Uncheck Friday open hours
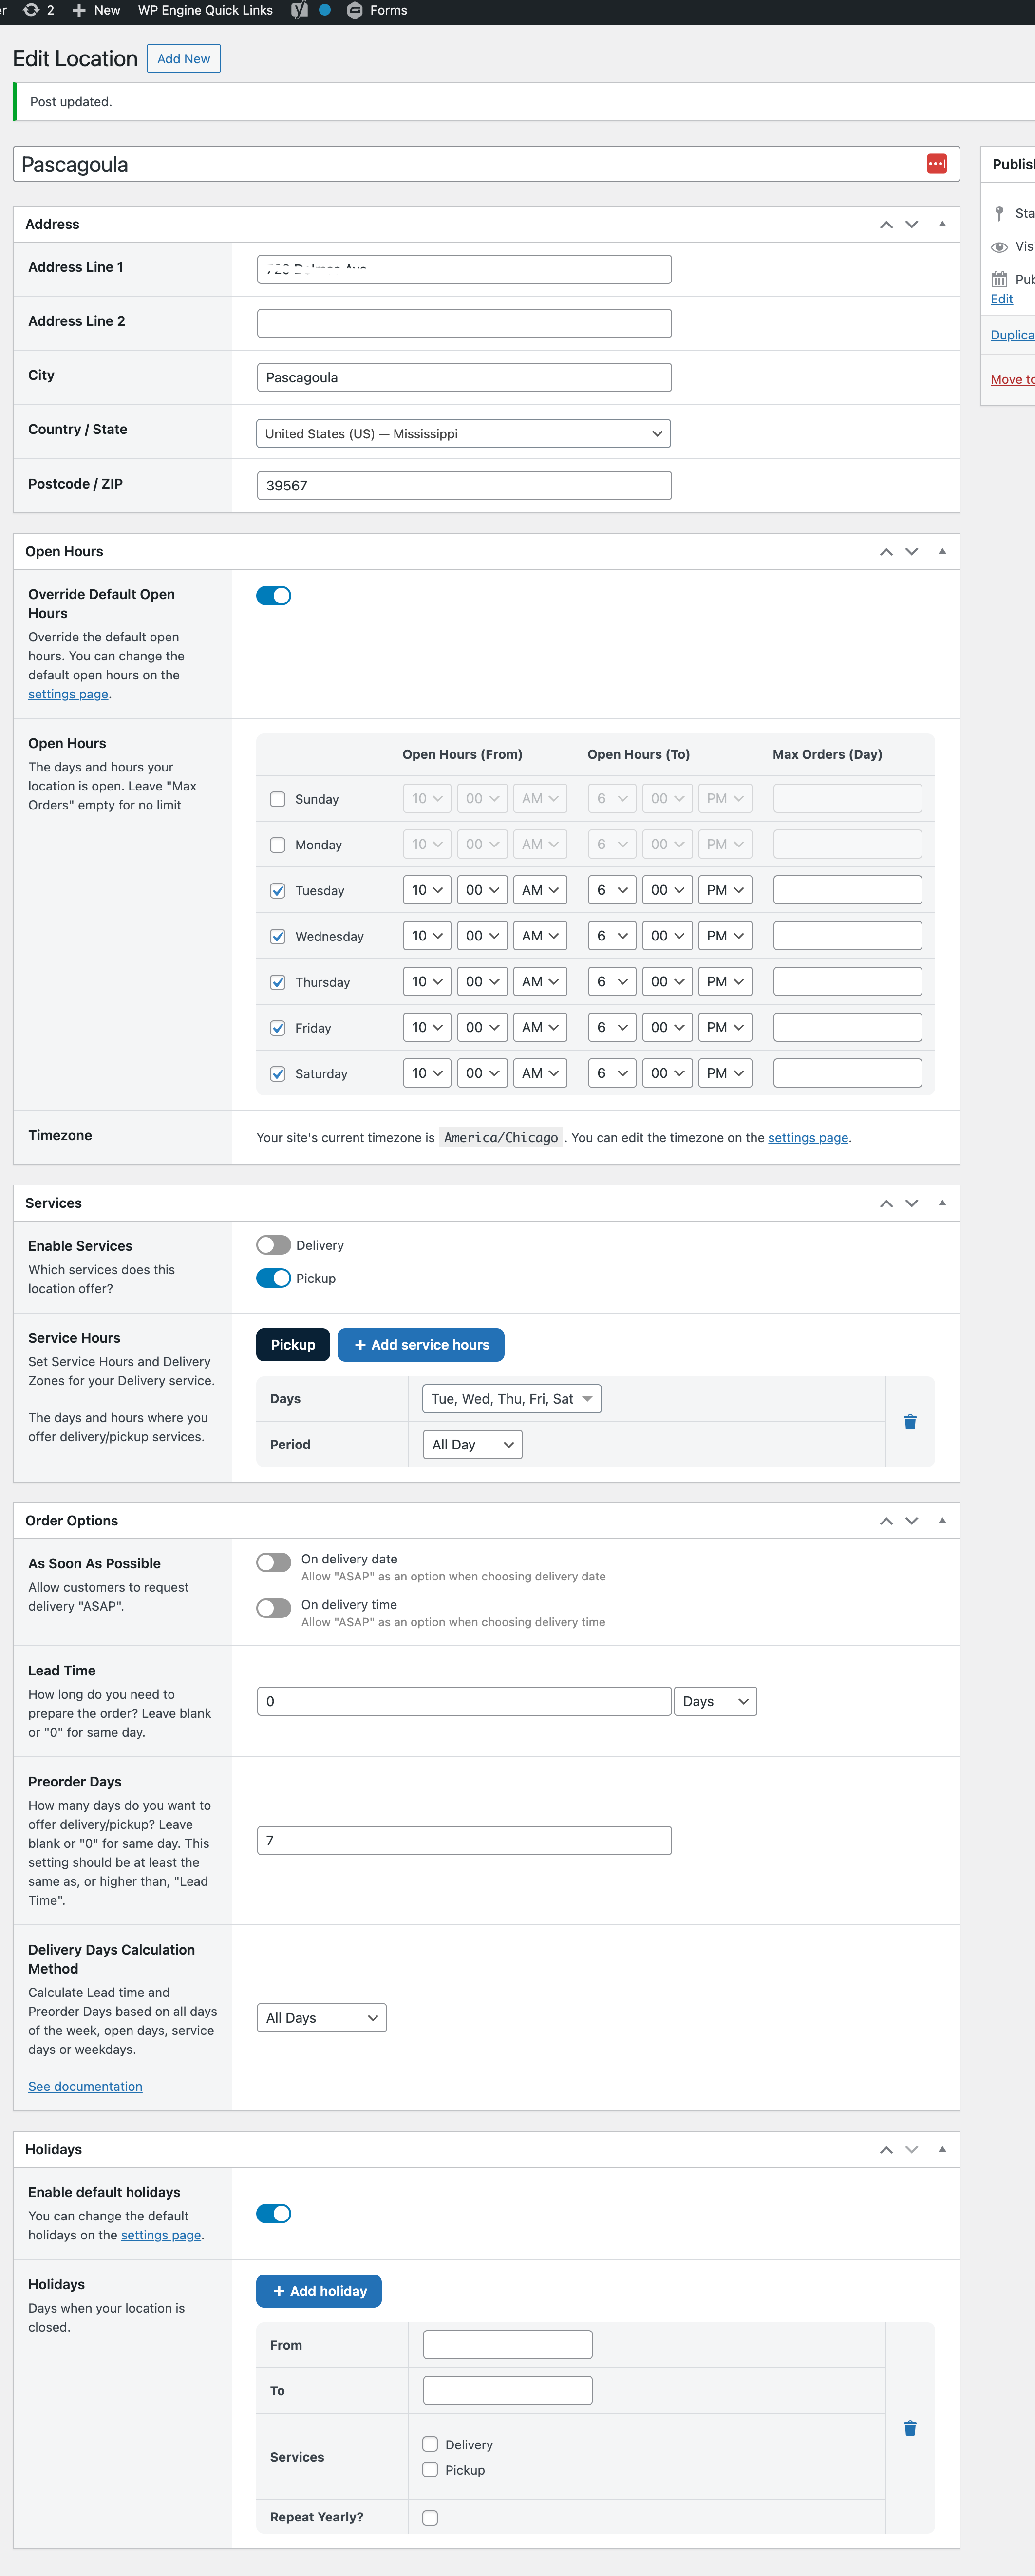 278,1028
